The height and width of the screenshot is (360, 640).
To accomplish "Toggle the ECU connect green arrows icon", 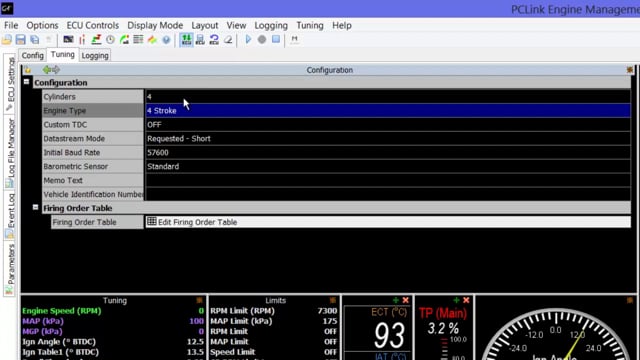I will tap(186, 40).
